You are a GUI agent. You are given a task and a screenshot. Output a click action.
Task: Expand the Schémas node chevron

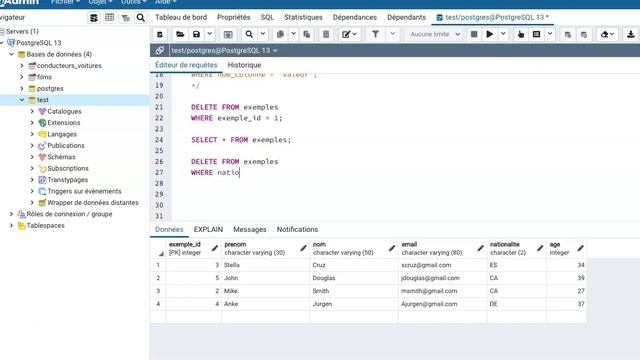[32, 157]
